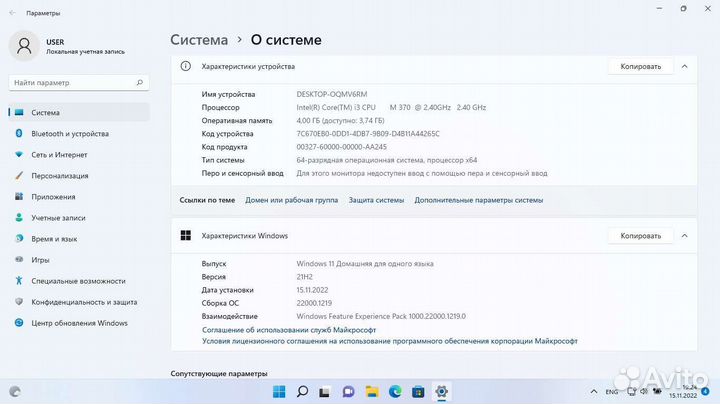This screenshot has height=404, width=720.
Task: Click the network Wi-Fi icon in the sidebar
Action: click(19, 154)
